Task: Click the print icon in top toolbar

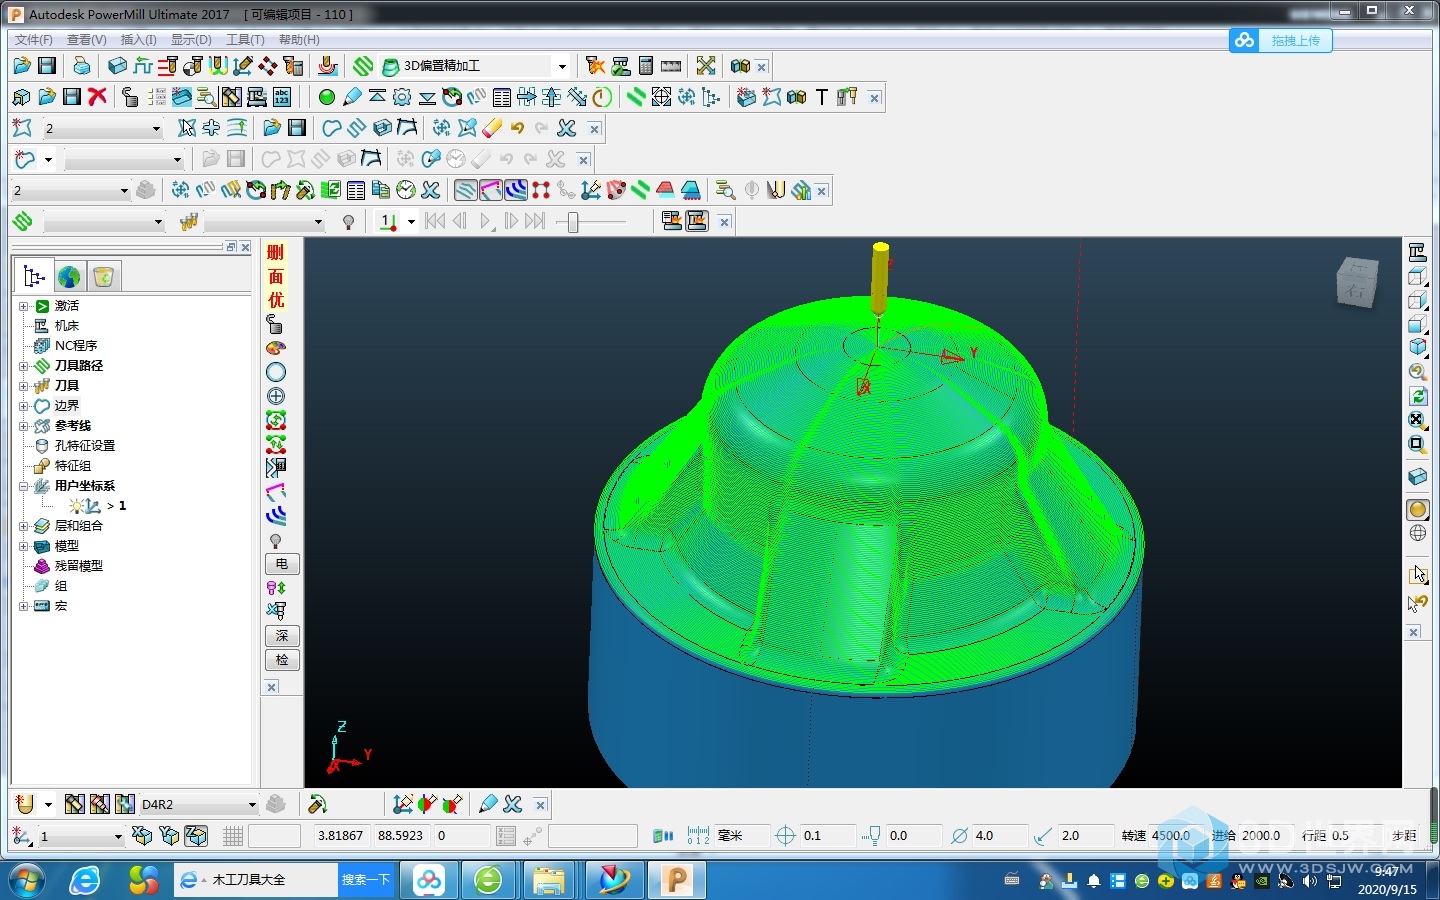Action: 82,66
